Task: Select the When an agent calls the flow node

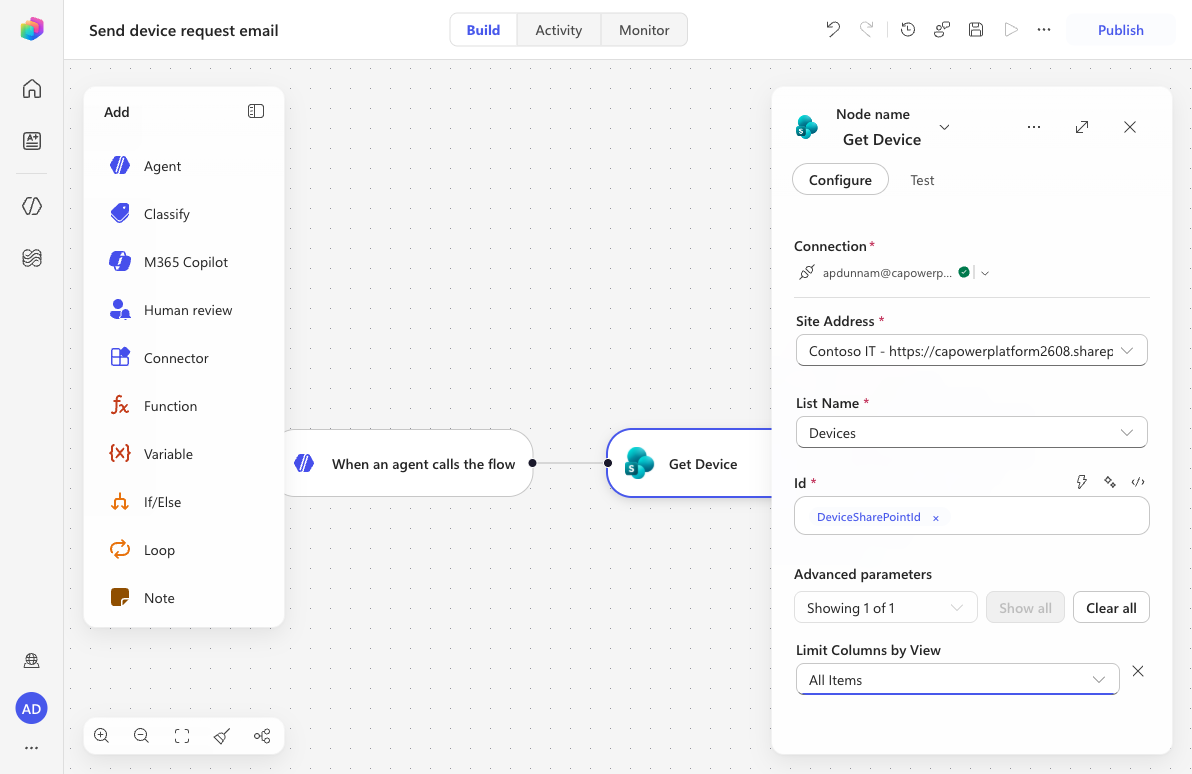Action: tap(407, 463)
